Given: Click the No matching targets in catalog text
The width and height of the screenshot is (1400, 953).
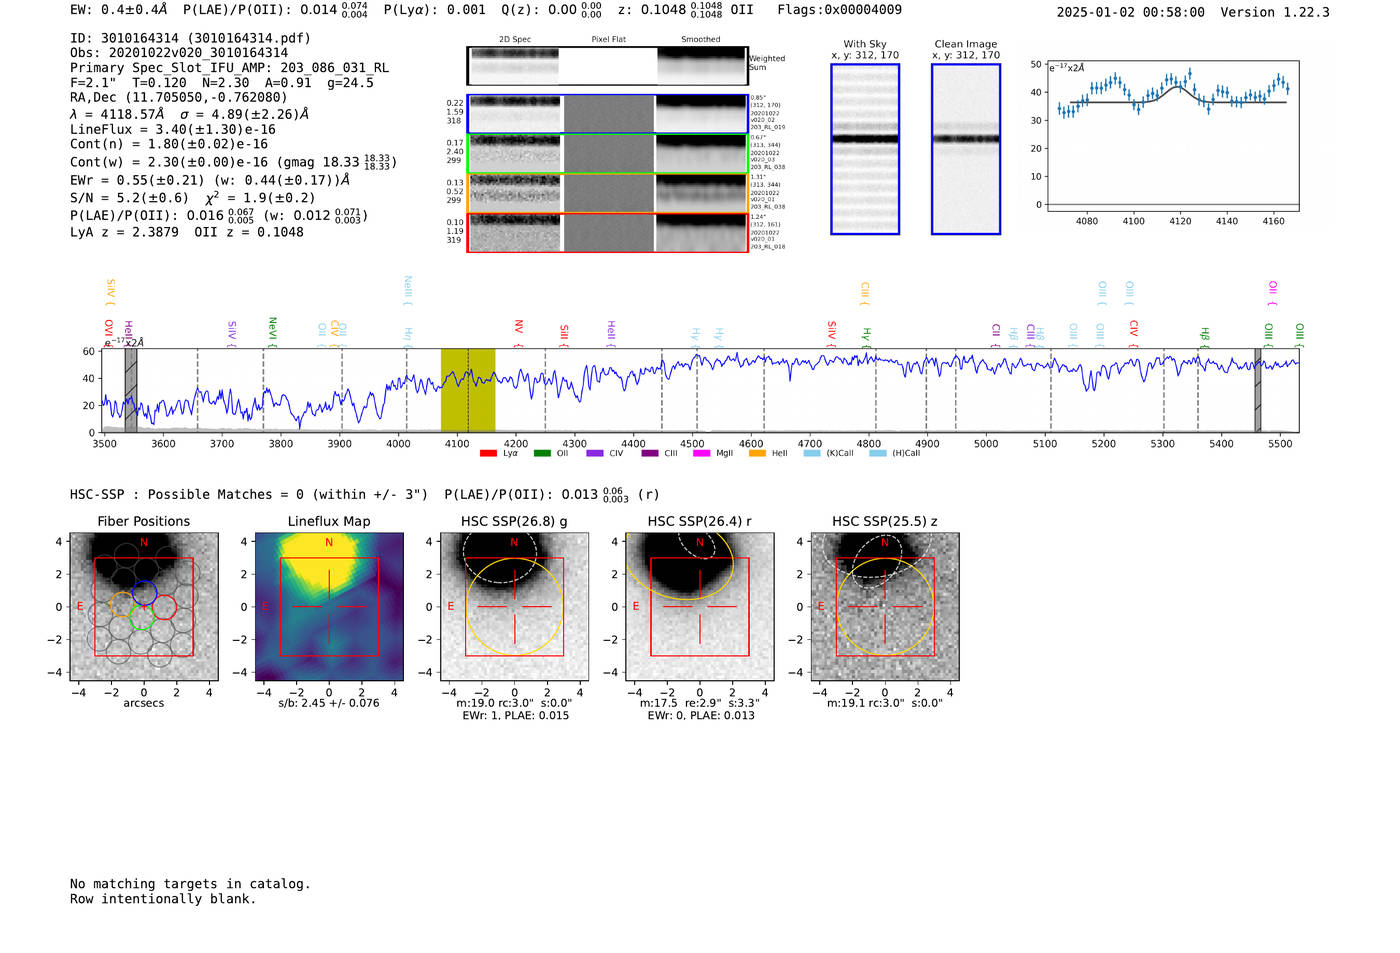Looking at the screenshot, I should pyautogui.click(x=190, y=884).
